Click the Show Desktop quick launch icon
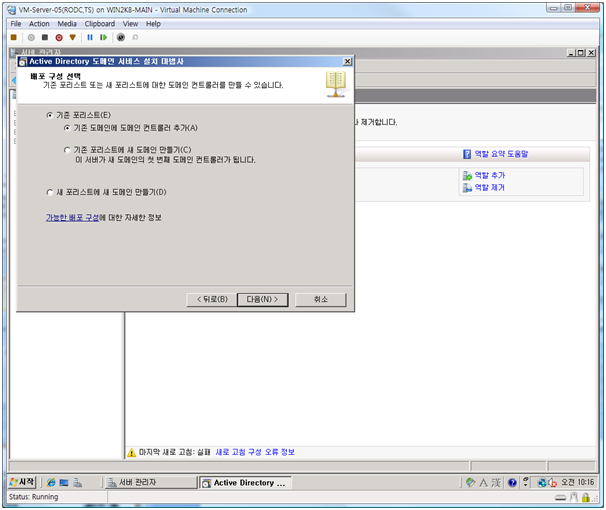 [x=64, y=483]
